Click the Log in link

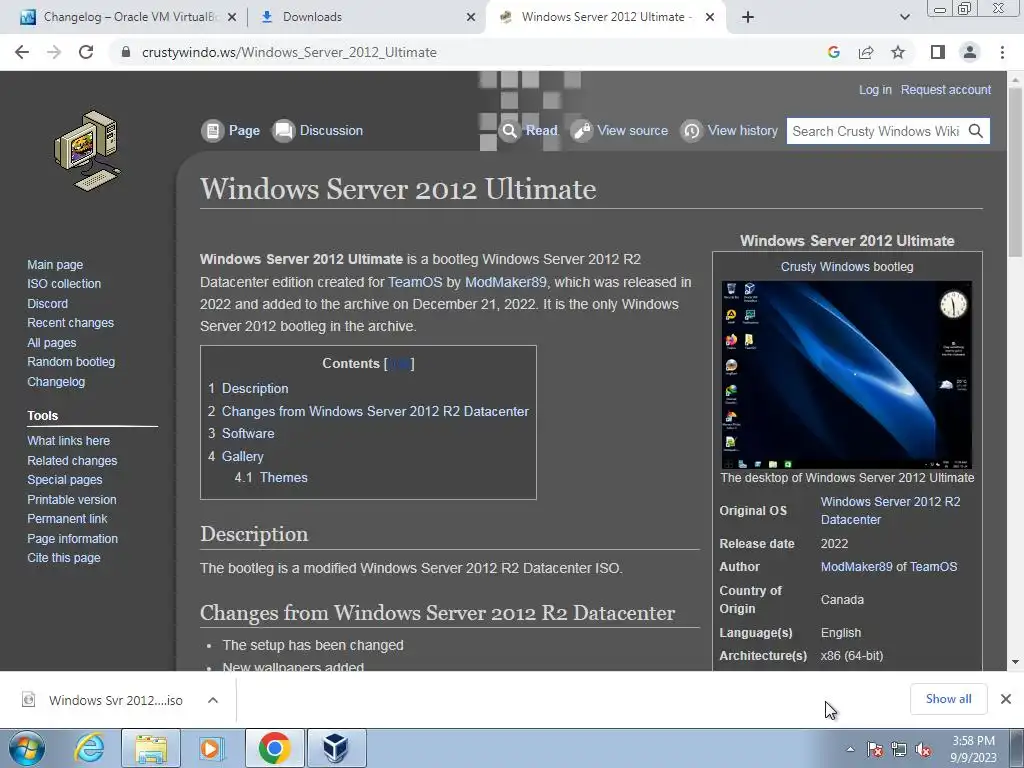point(875,89)
